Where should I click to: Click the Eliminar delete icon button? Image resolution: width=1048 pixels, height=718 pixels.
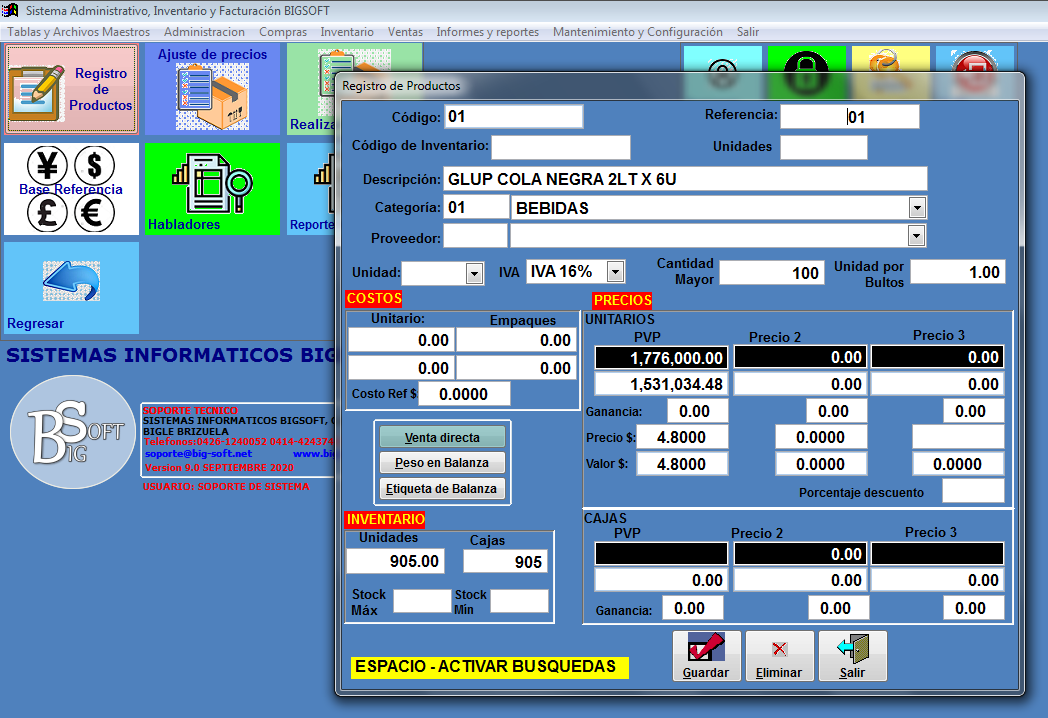pos(779,656)
